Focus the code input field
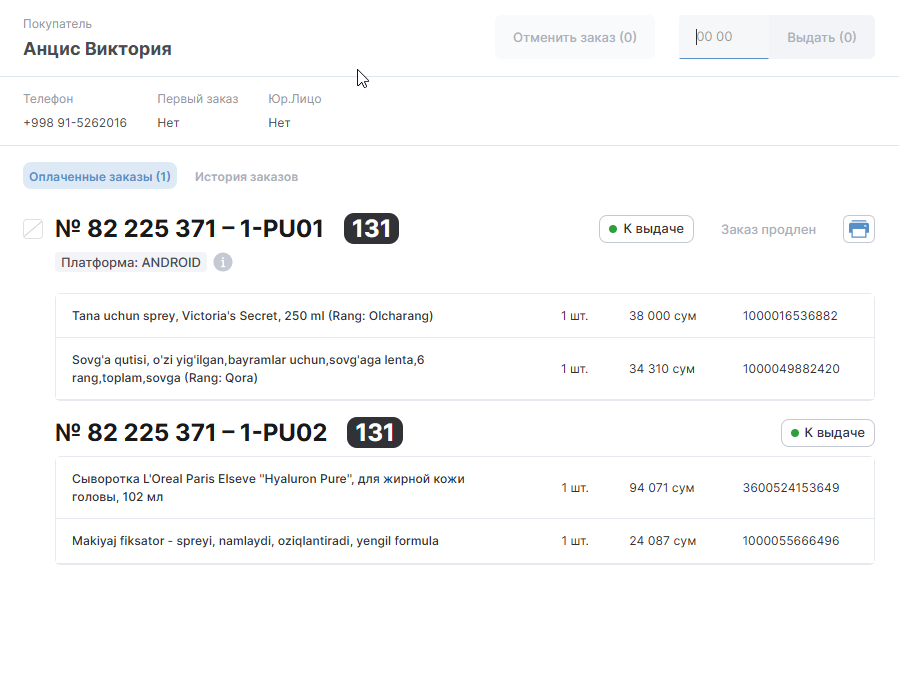The height and width of the screenshot is (676, 899). (x=723, y=37)
